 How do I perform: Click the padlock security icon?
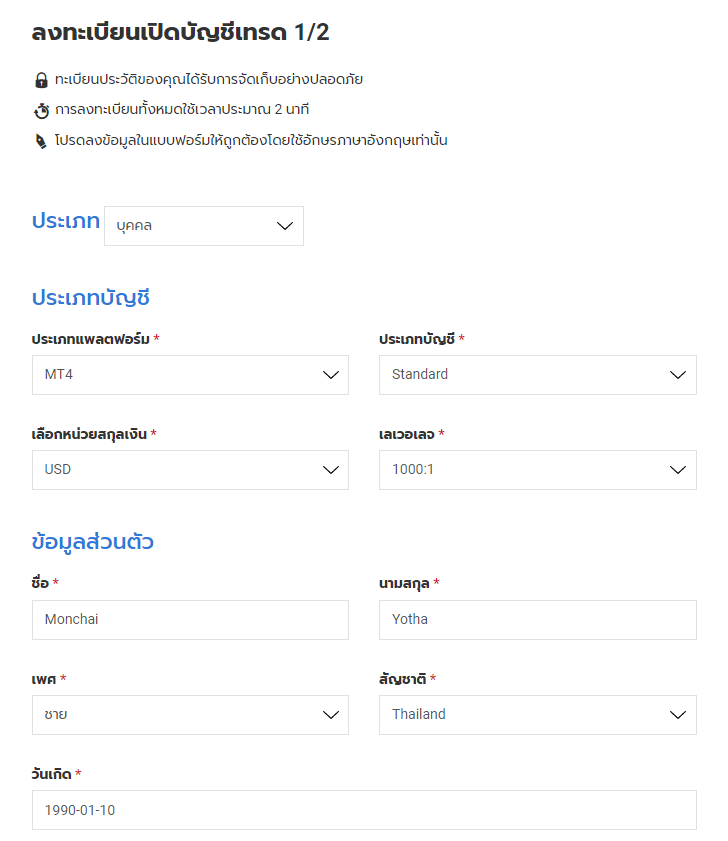[41, 80]
